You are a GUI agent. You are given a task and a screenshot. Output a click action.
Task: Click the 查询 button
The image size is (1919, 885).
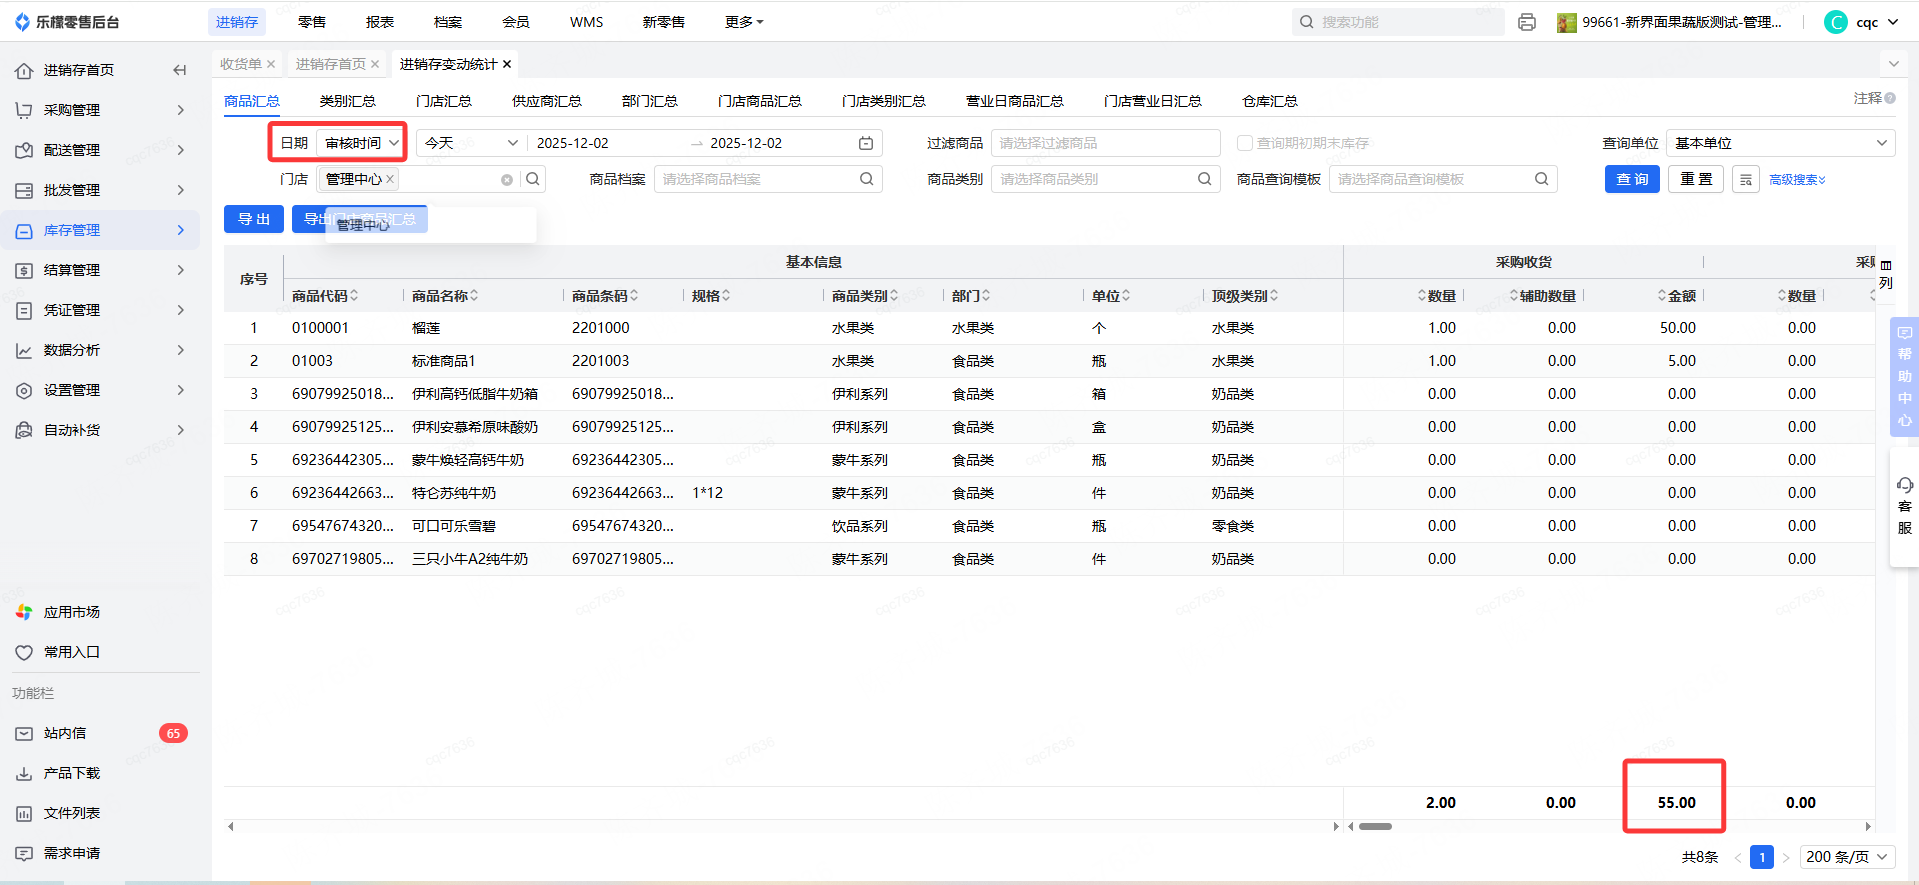coord(1632,179)
